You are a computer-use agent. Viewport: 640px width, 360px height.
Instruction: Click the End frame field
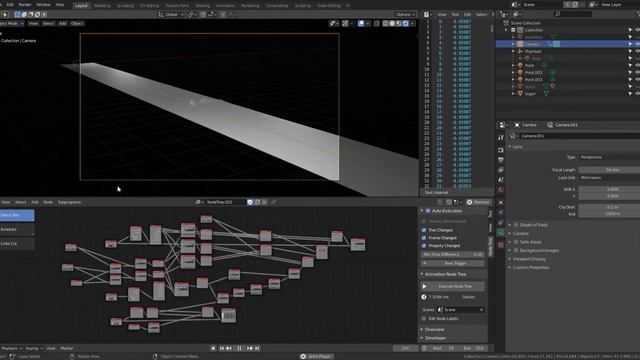click(x=473, y=348)
